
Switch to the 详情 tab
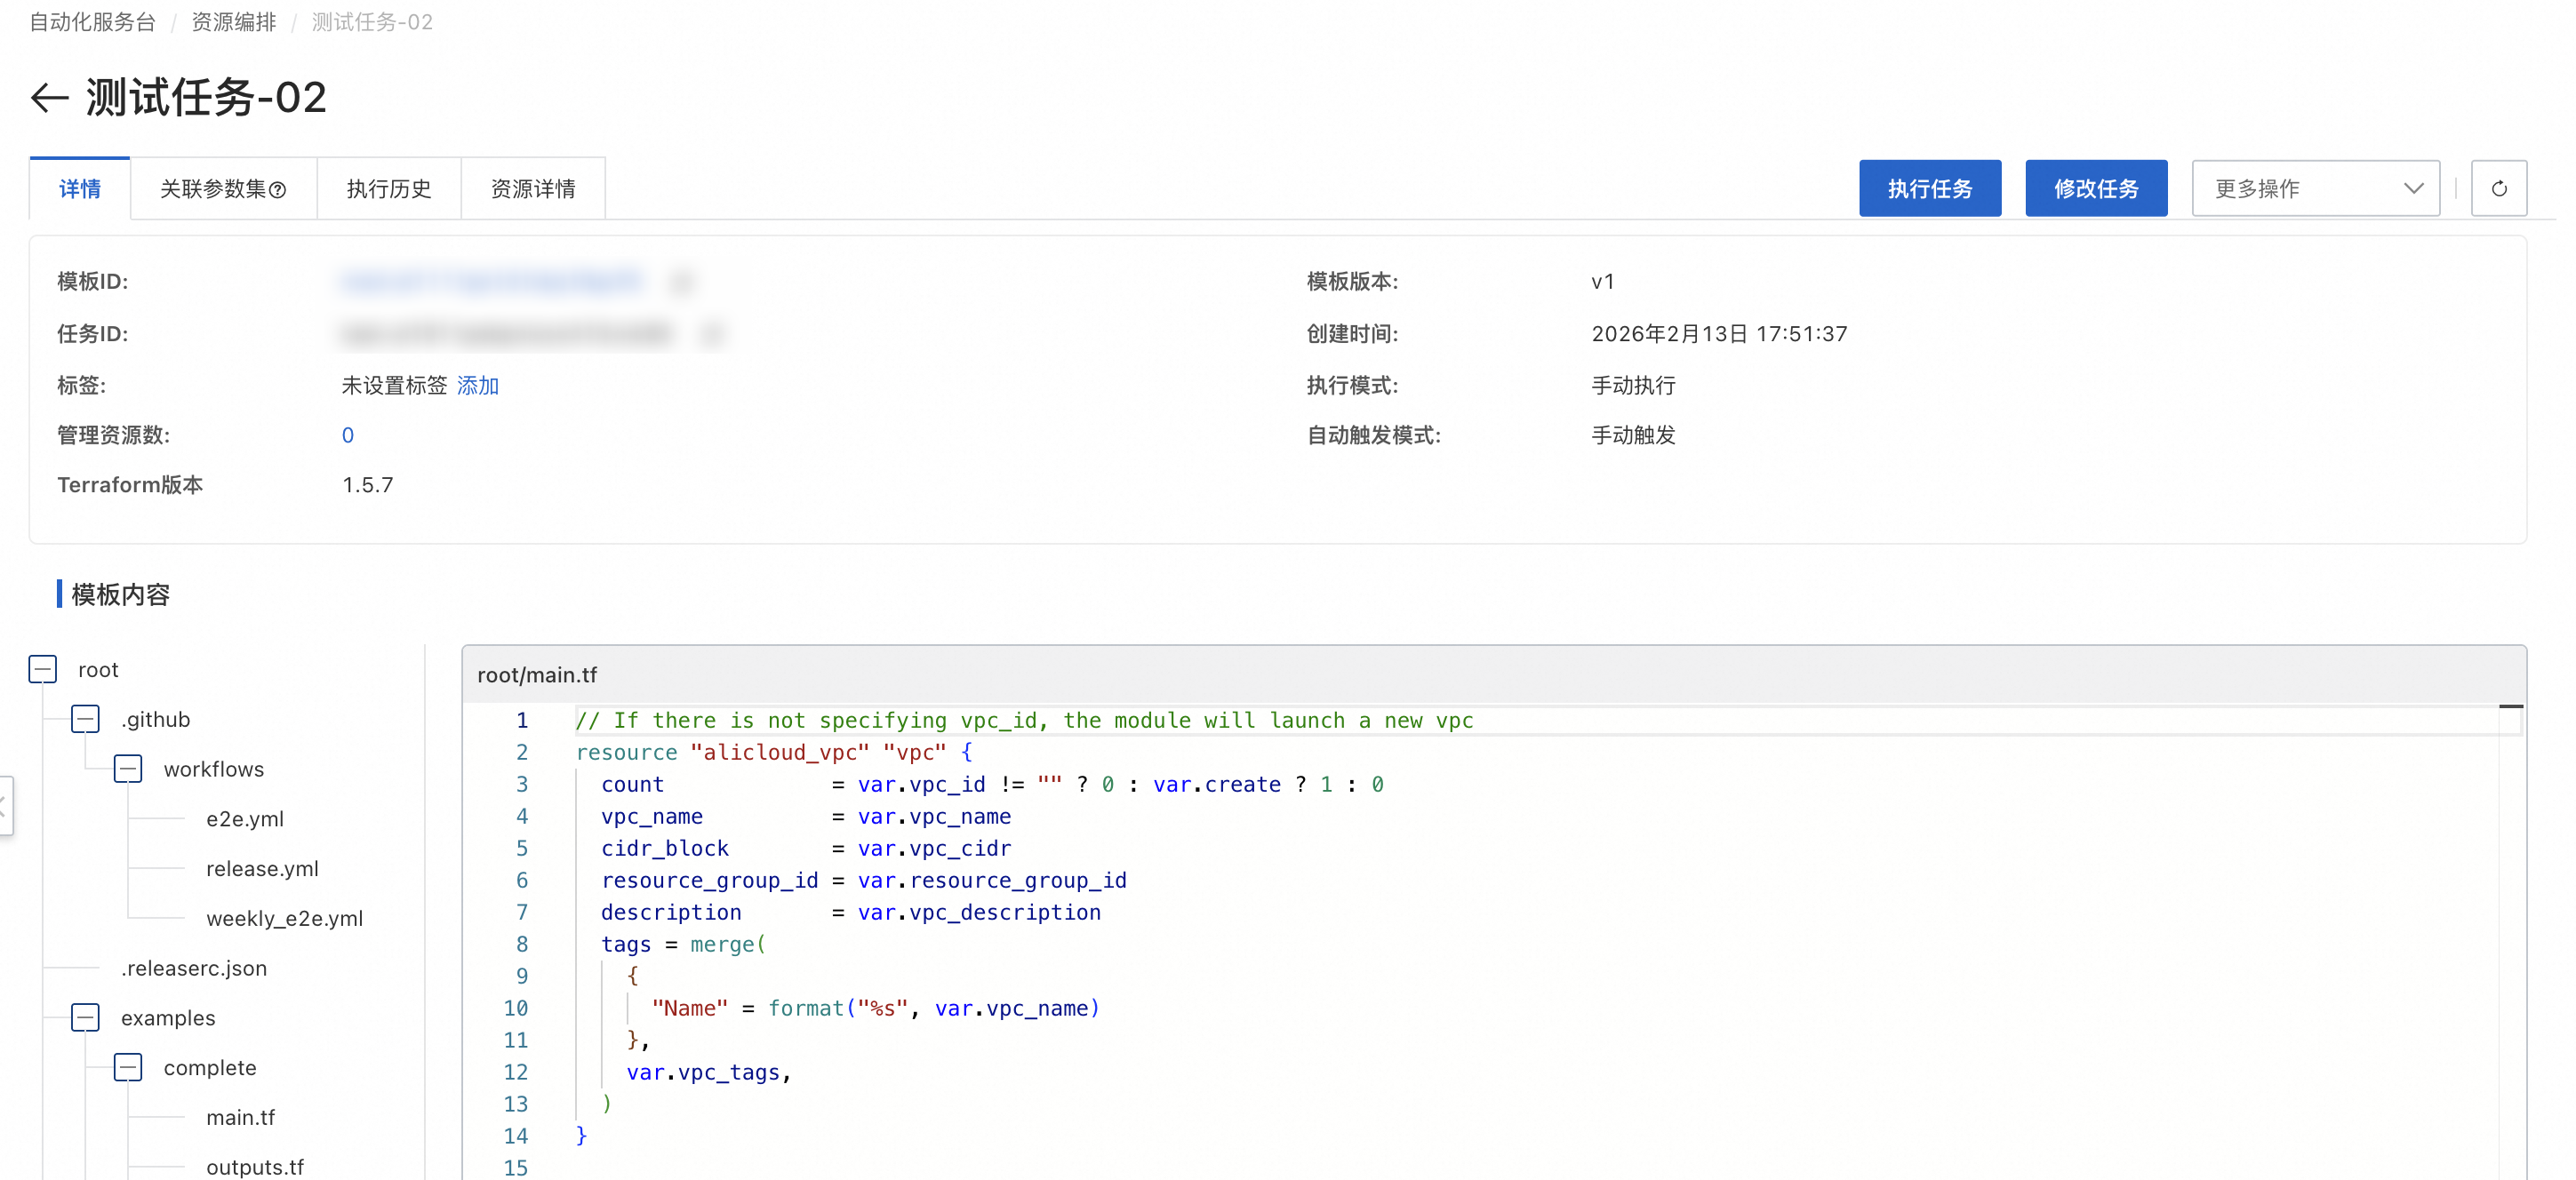coord(80,189)
